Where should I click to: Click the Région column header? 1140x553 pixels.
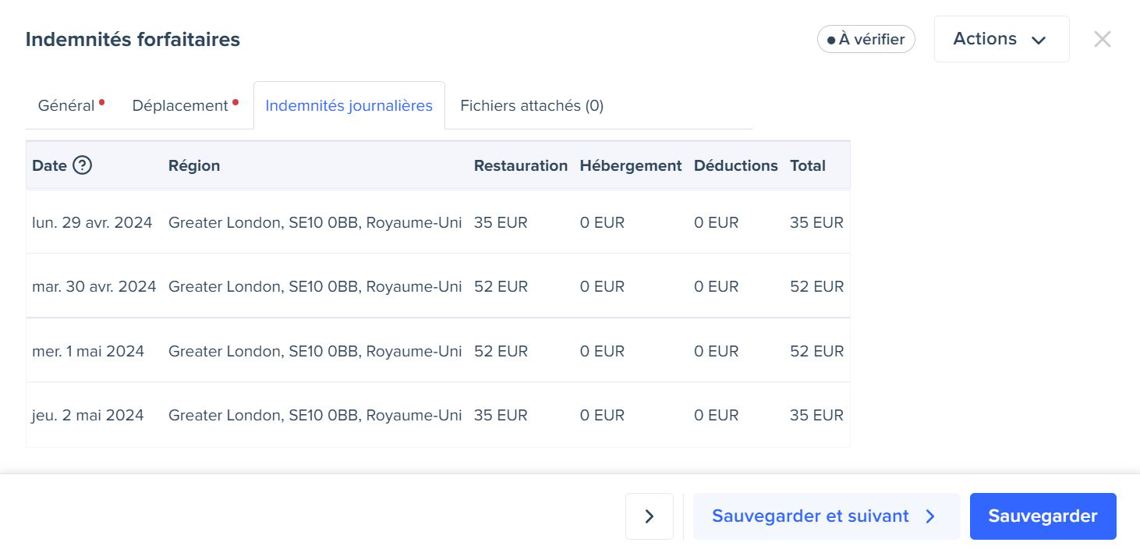point(194,166)
